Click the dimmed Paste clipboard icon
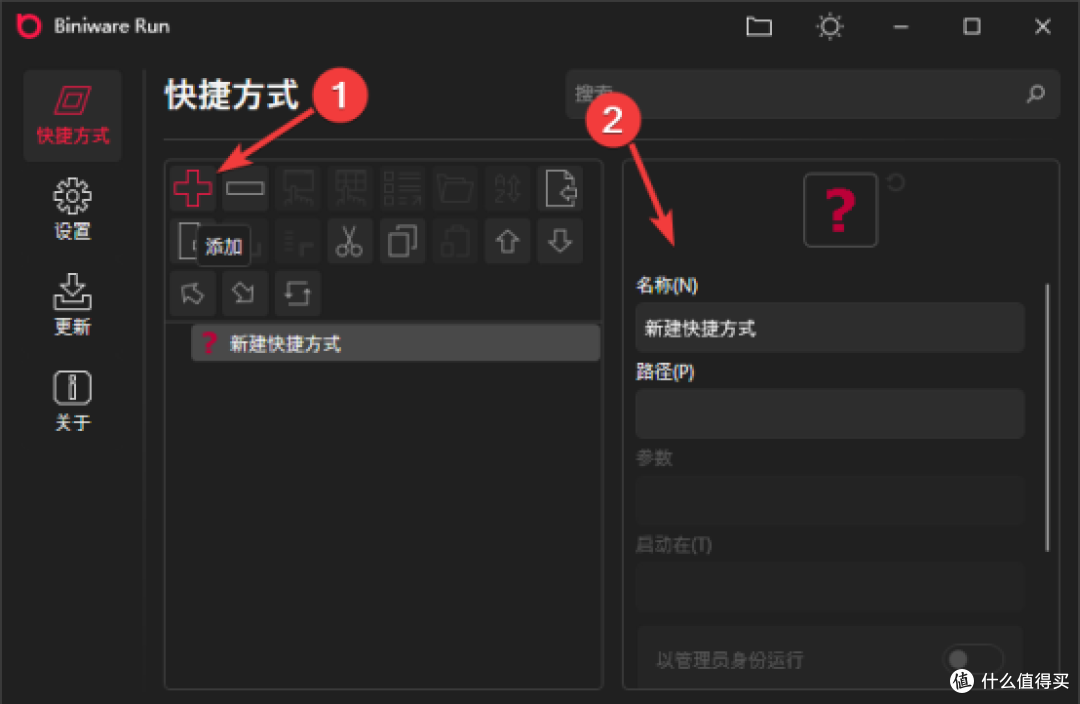This screenshot has height=704, width=1080. (x=455, y=241)
